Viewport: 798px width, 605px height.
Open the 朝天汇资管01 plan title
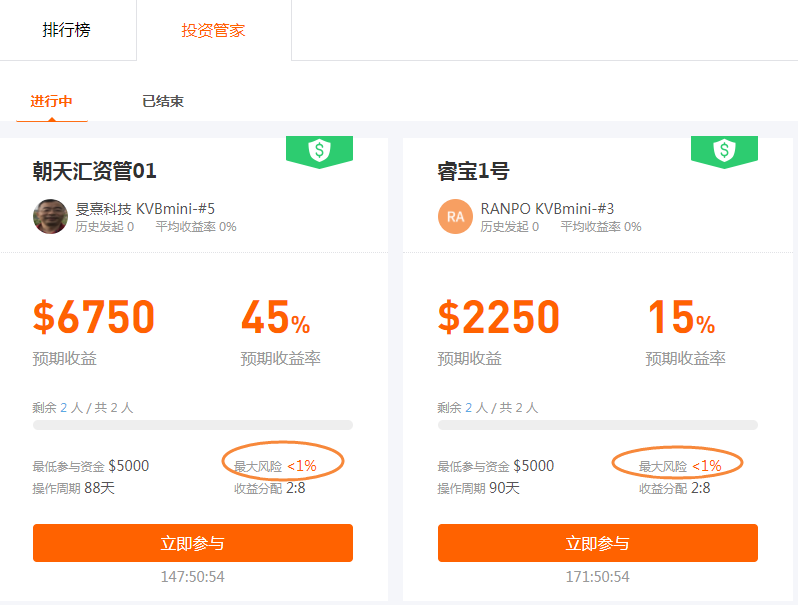94,171
